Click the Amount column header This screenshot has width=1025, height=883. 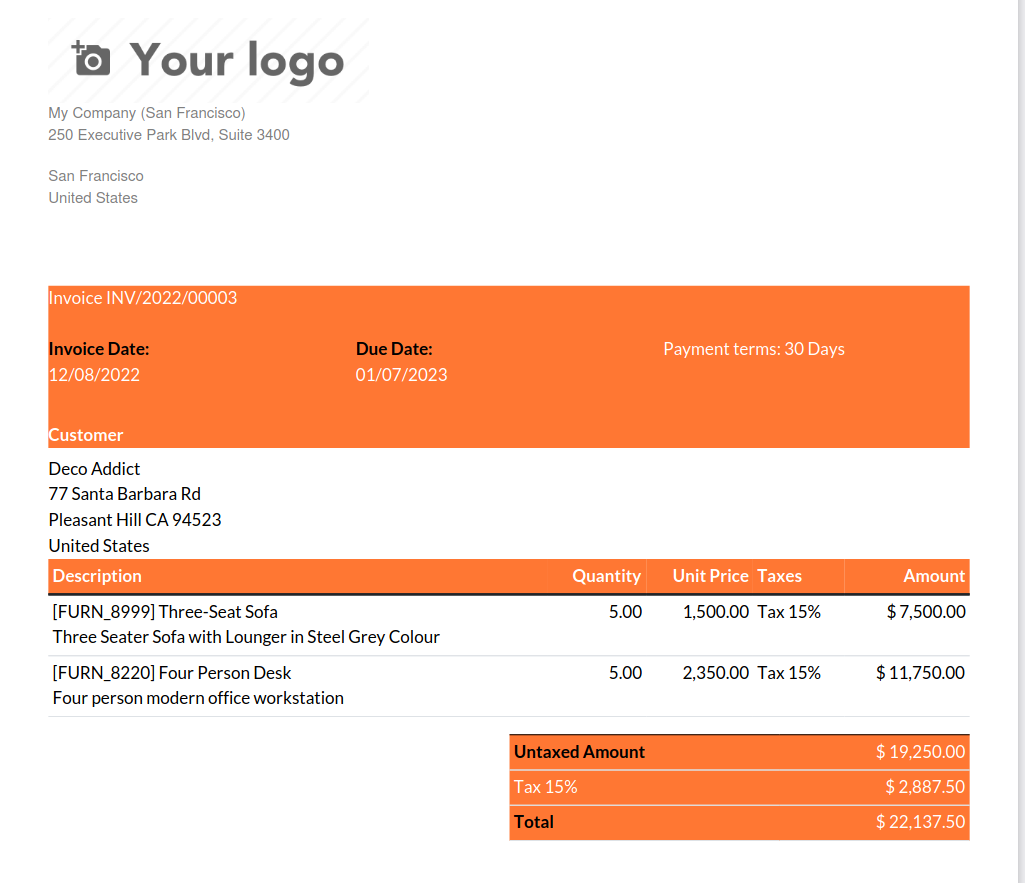pos(934,576)
